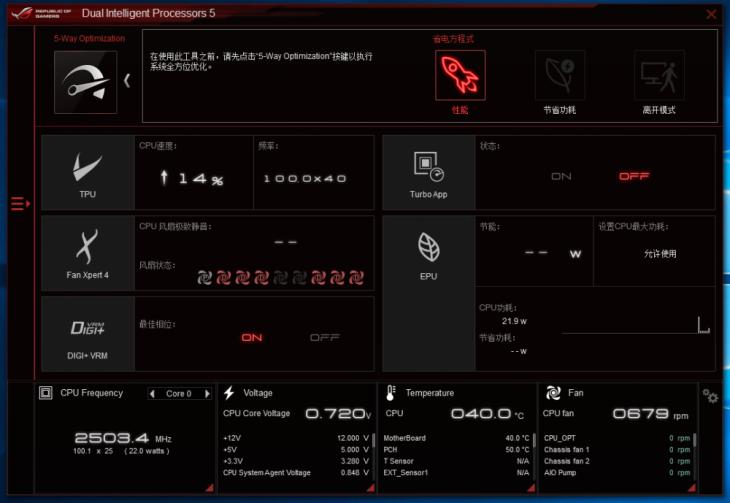
Task: Click the EXT_Sensor1 row
Action: click(456, 473)
